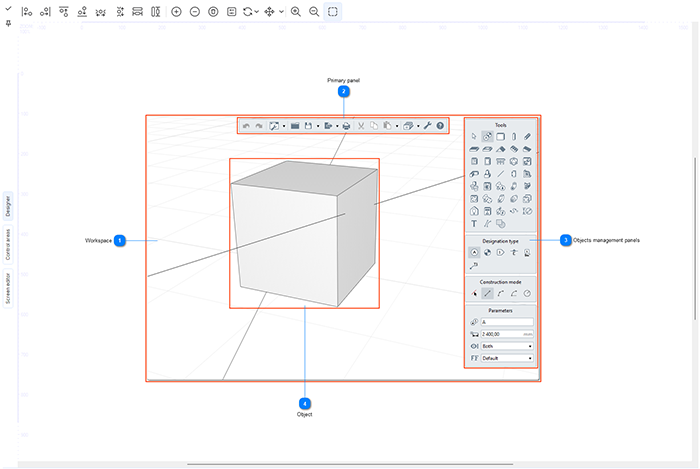Click the save disk icon in Primary panel
Image resolution: width=700 pixels, height=469 pixels.
point(308,126)
